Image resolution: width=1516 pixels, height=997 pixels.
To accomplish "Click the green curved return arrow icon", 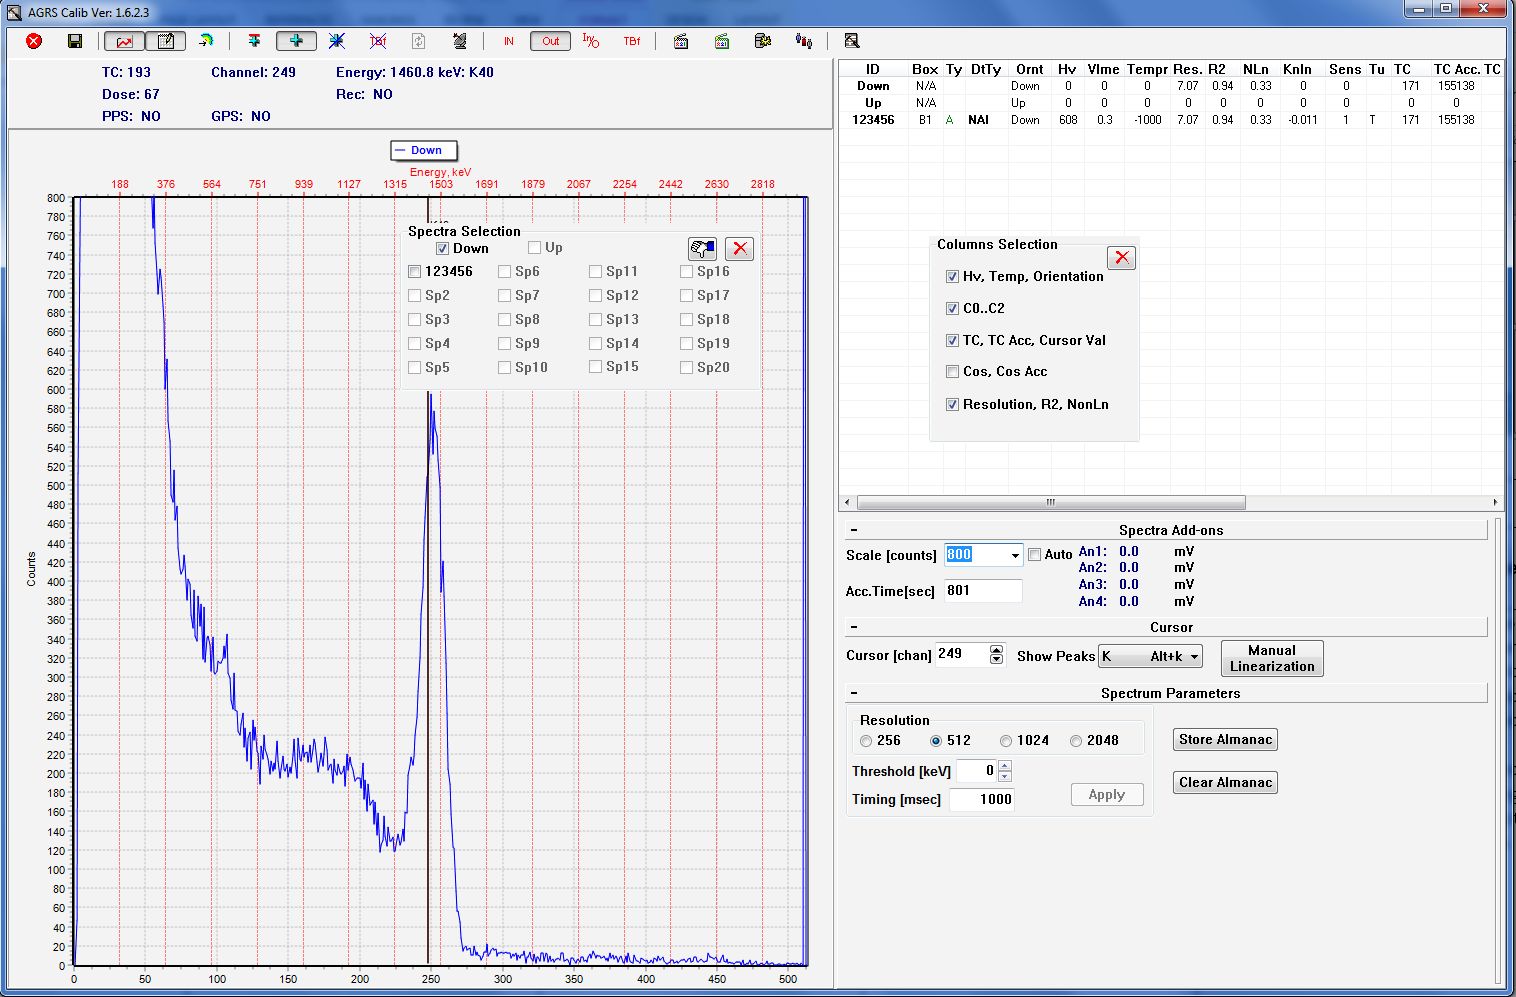I will (x=207, y=41).
